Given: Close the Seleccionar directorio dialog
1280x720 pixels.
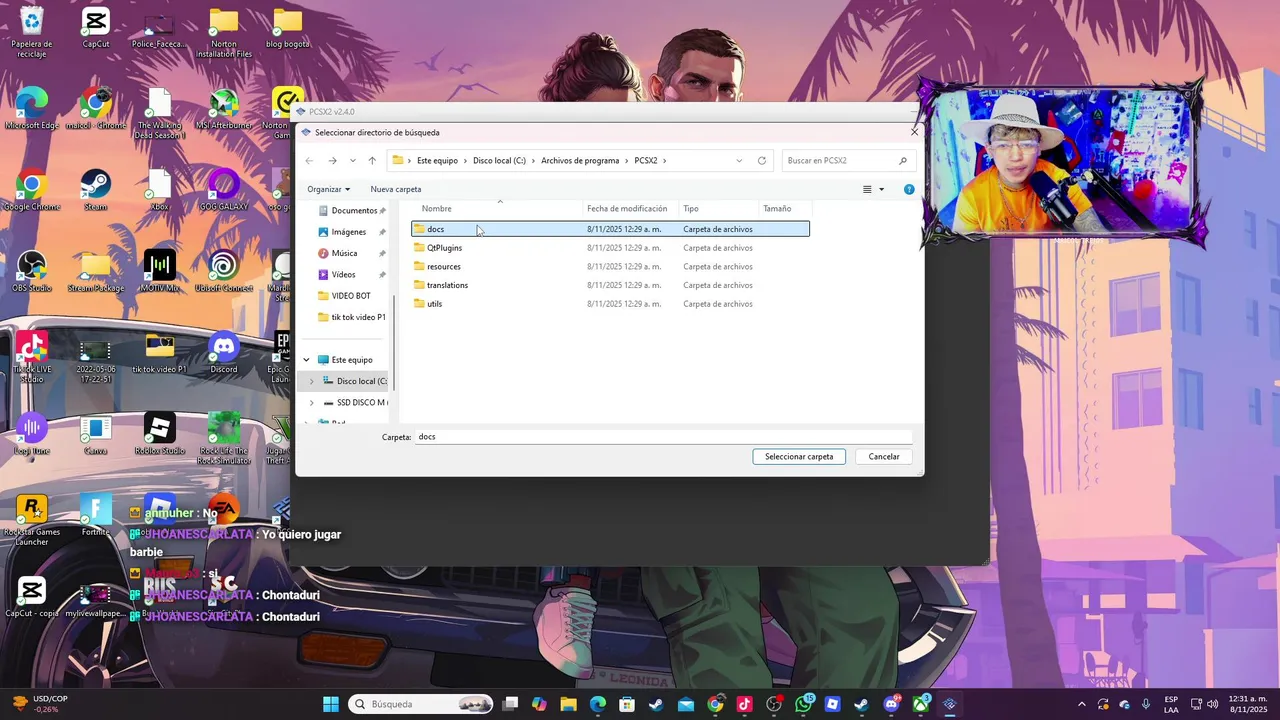Looking at the screenshot, I should (x=914, y=132).
